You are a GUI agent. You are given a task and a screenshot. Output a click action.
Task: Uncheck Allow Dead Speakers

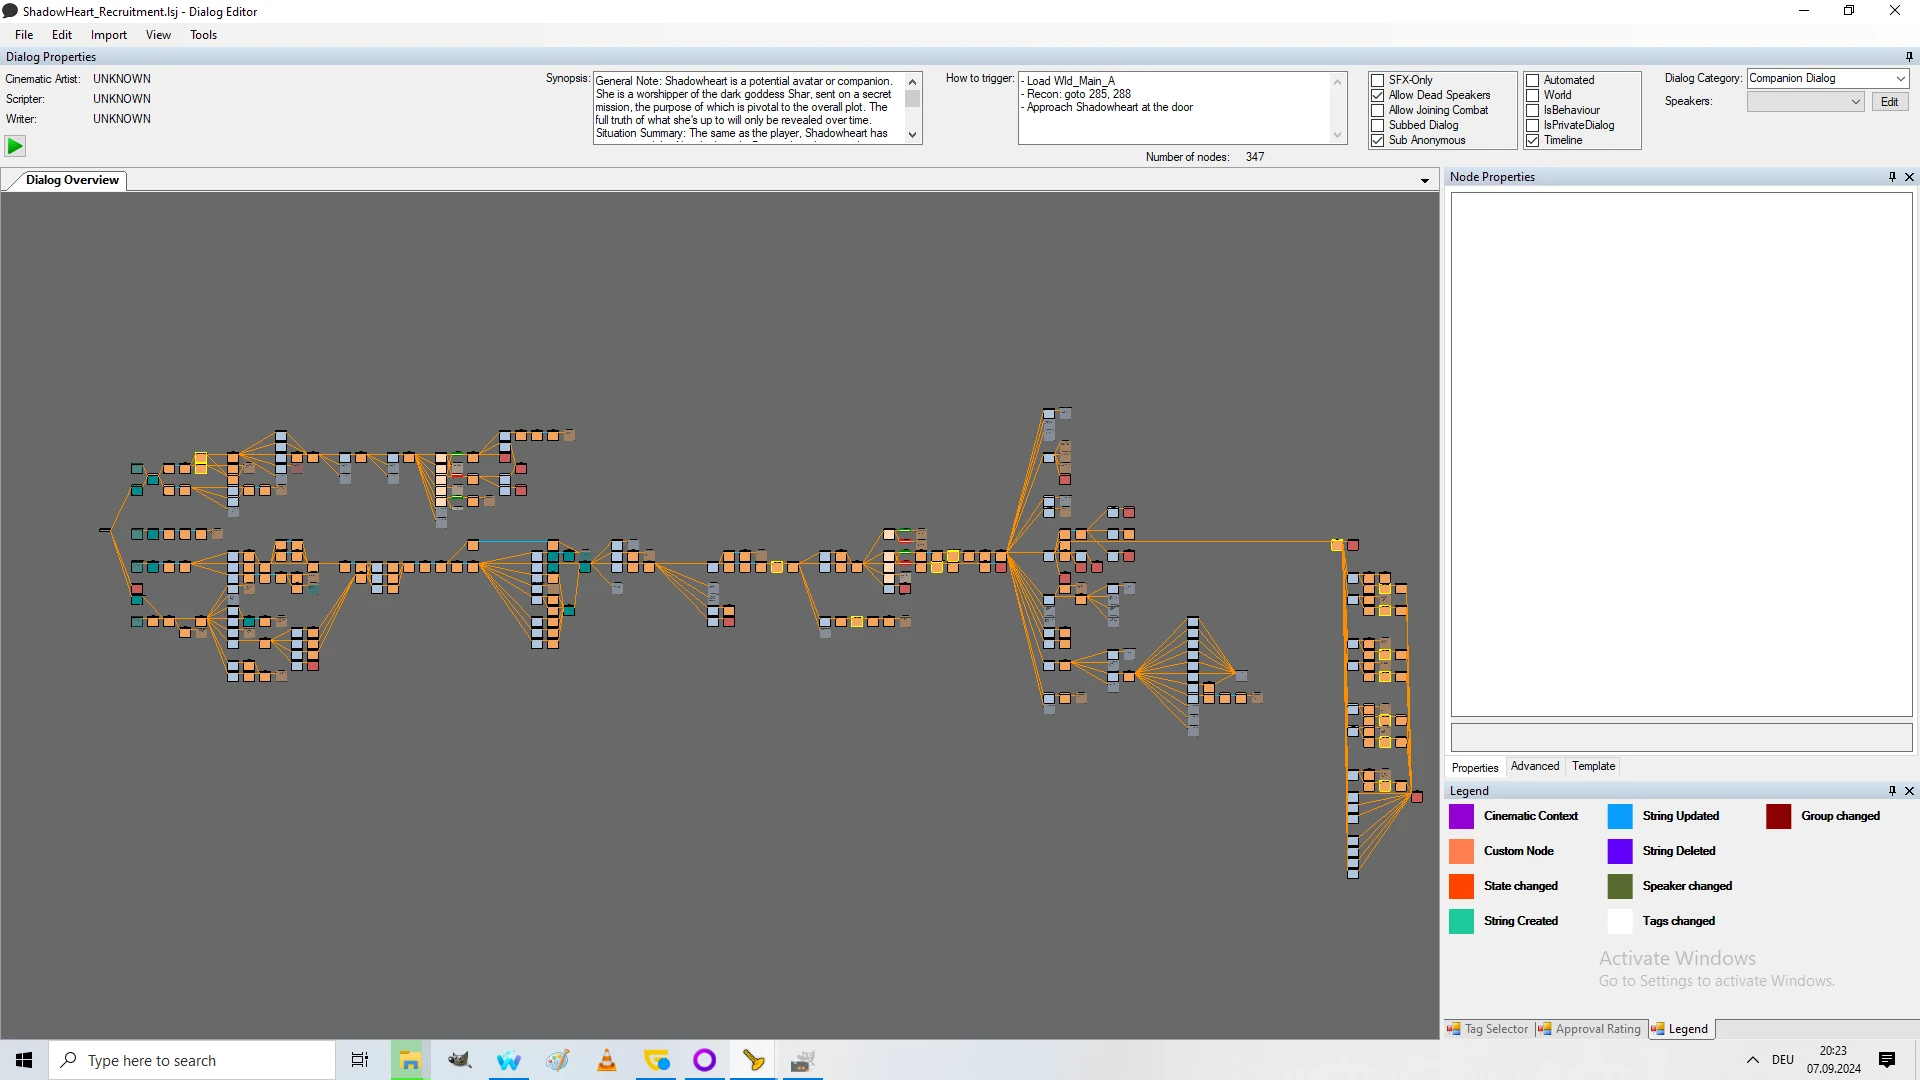[1378, 95]
